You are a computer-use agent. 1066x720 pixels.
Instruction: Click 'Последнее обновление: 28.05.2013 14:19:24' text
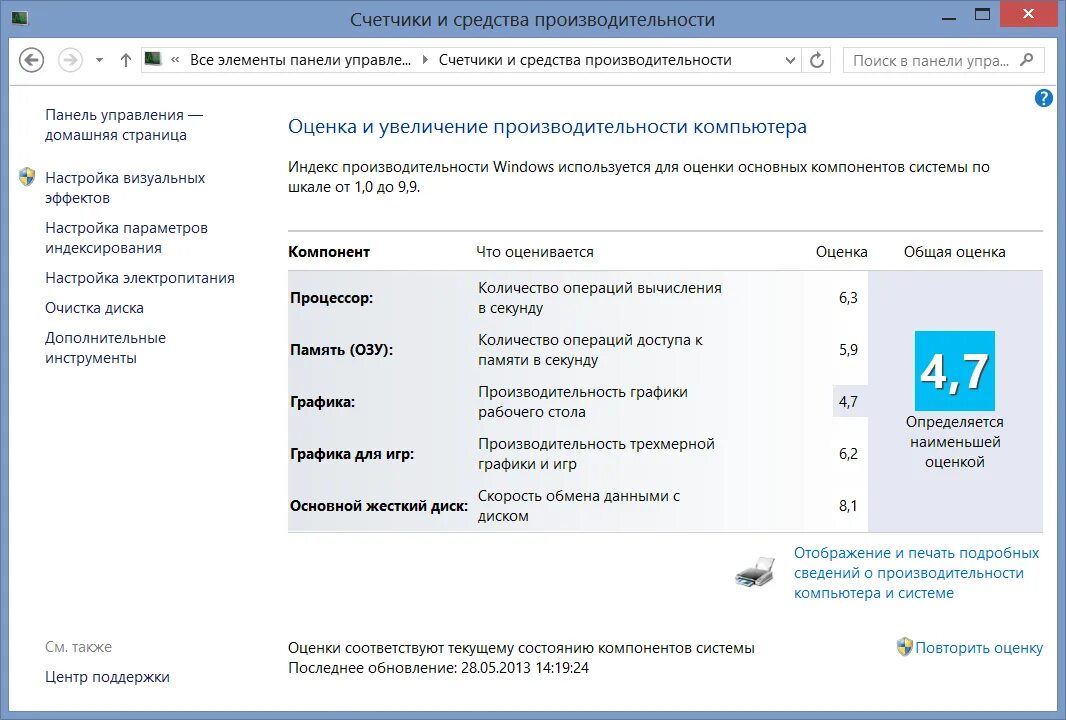(x=439, y=668)
